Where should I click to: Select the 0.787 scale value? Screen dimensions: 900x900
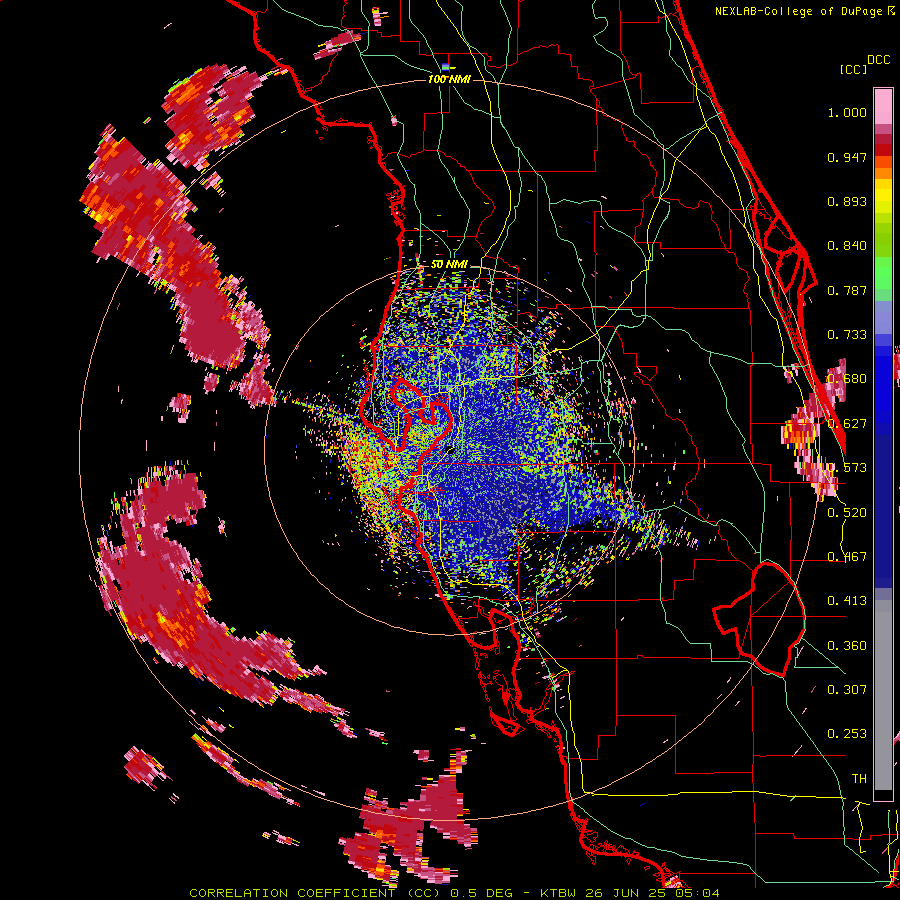[x=847, y=290]
